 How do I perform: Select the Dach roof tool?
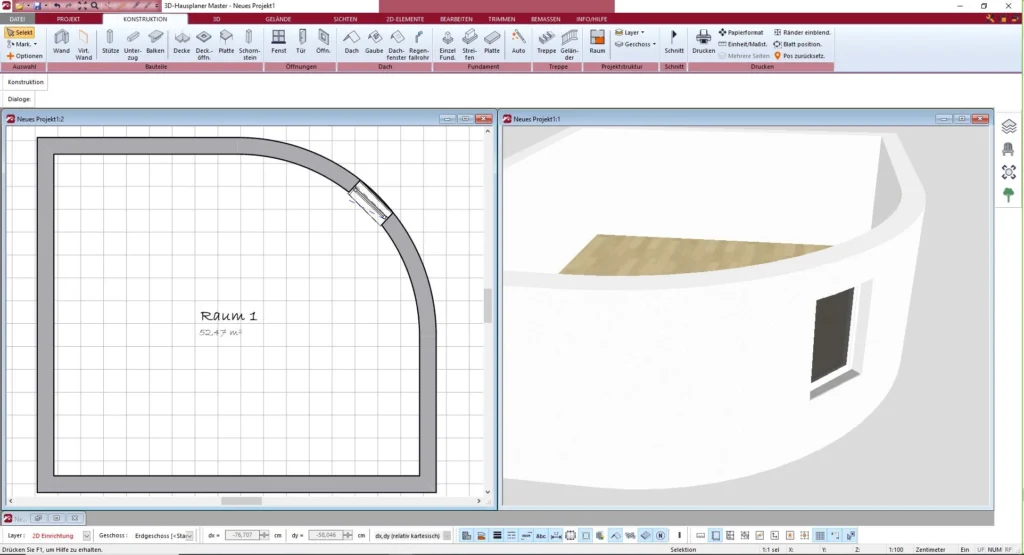pyautogui.click(x=351, y=41)
